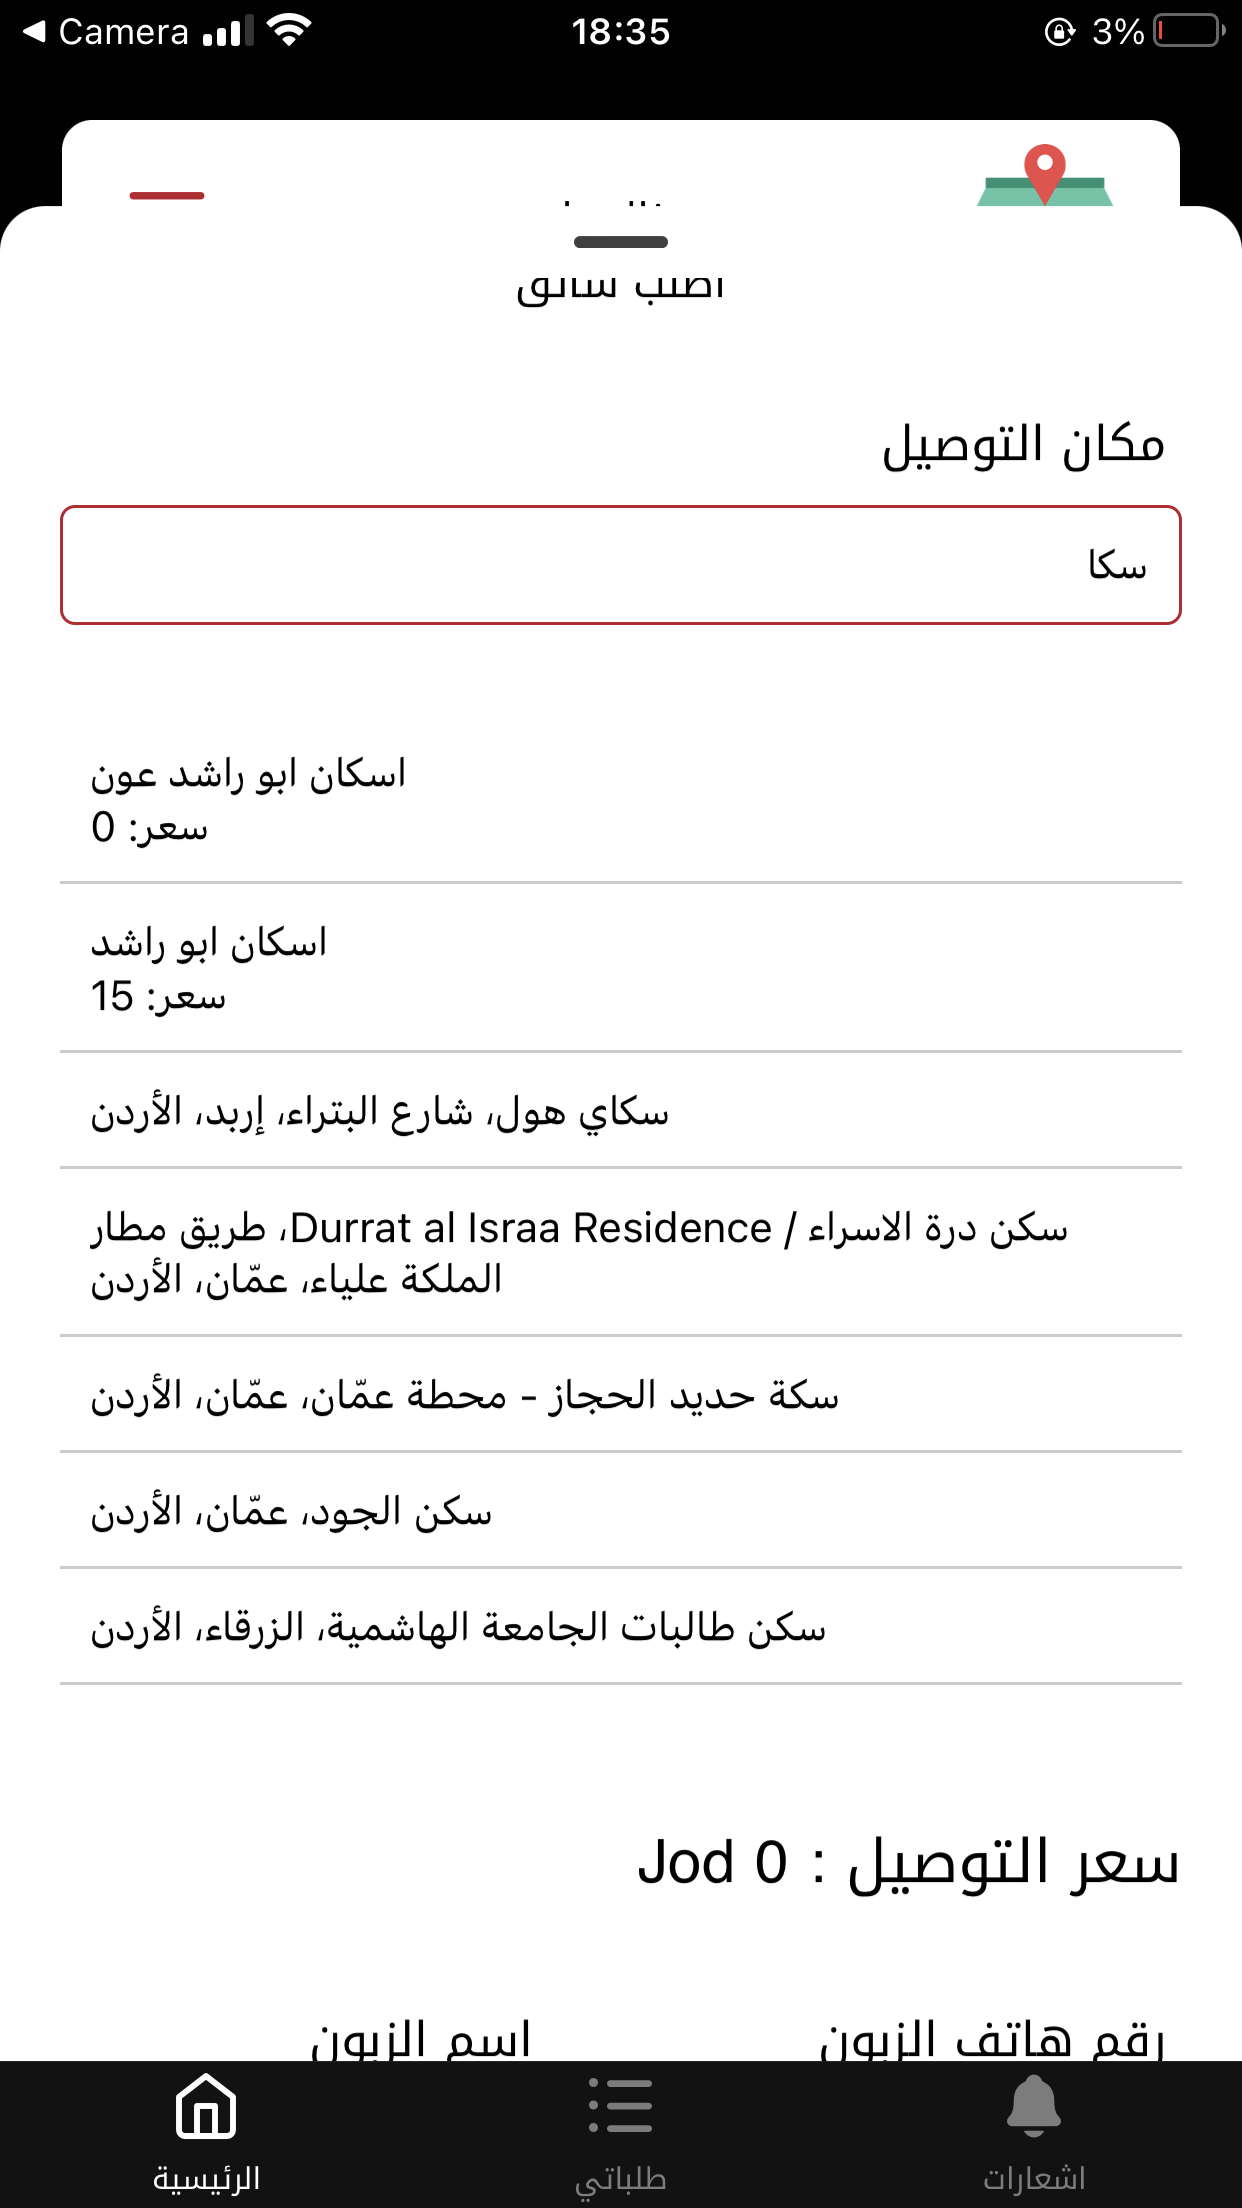Switch to طلباتي tab
The image size is (1242, 2208).
pos(620,2178)
